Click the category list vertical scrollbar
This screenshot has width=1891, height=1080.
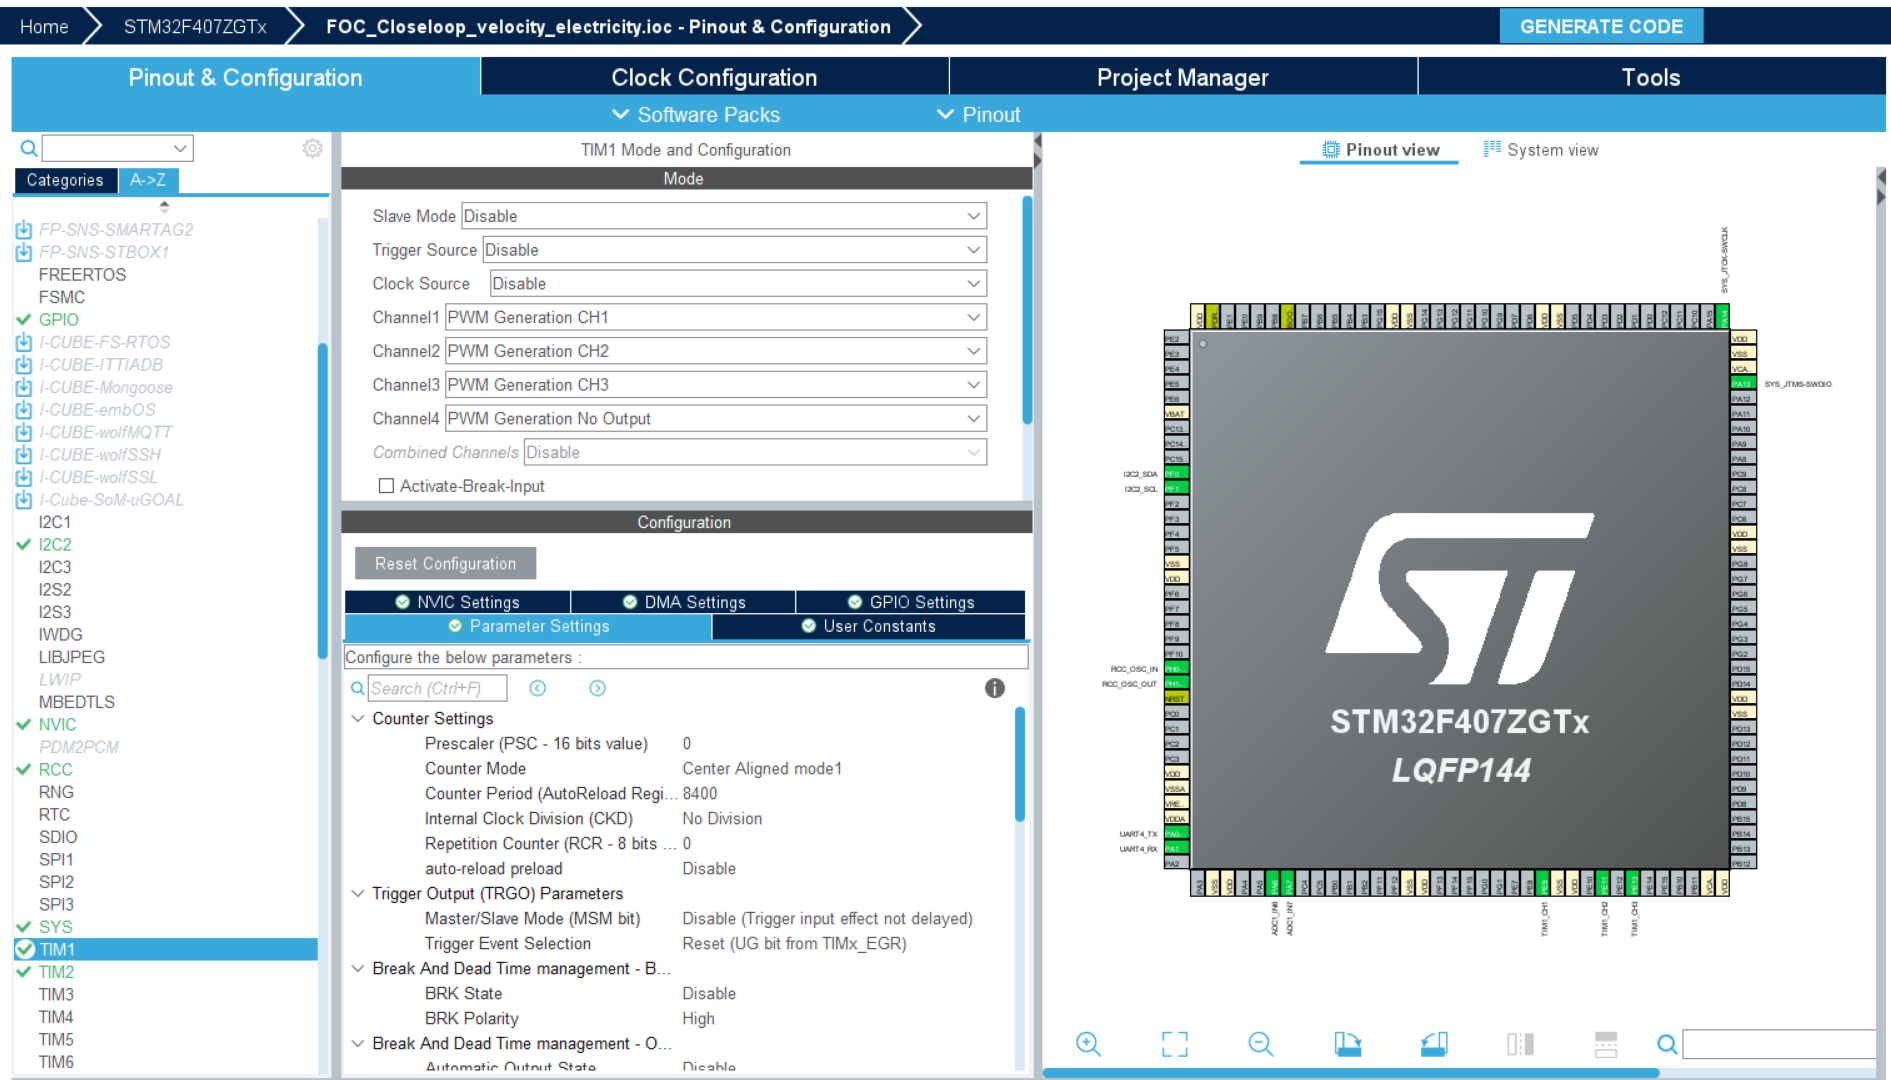click(x=323, y=500)
